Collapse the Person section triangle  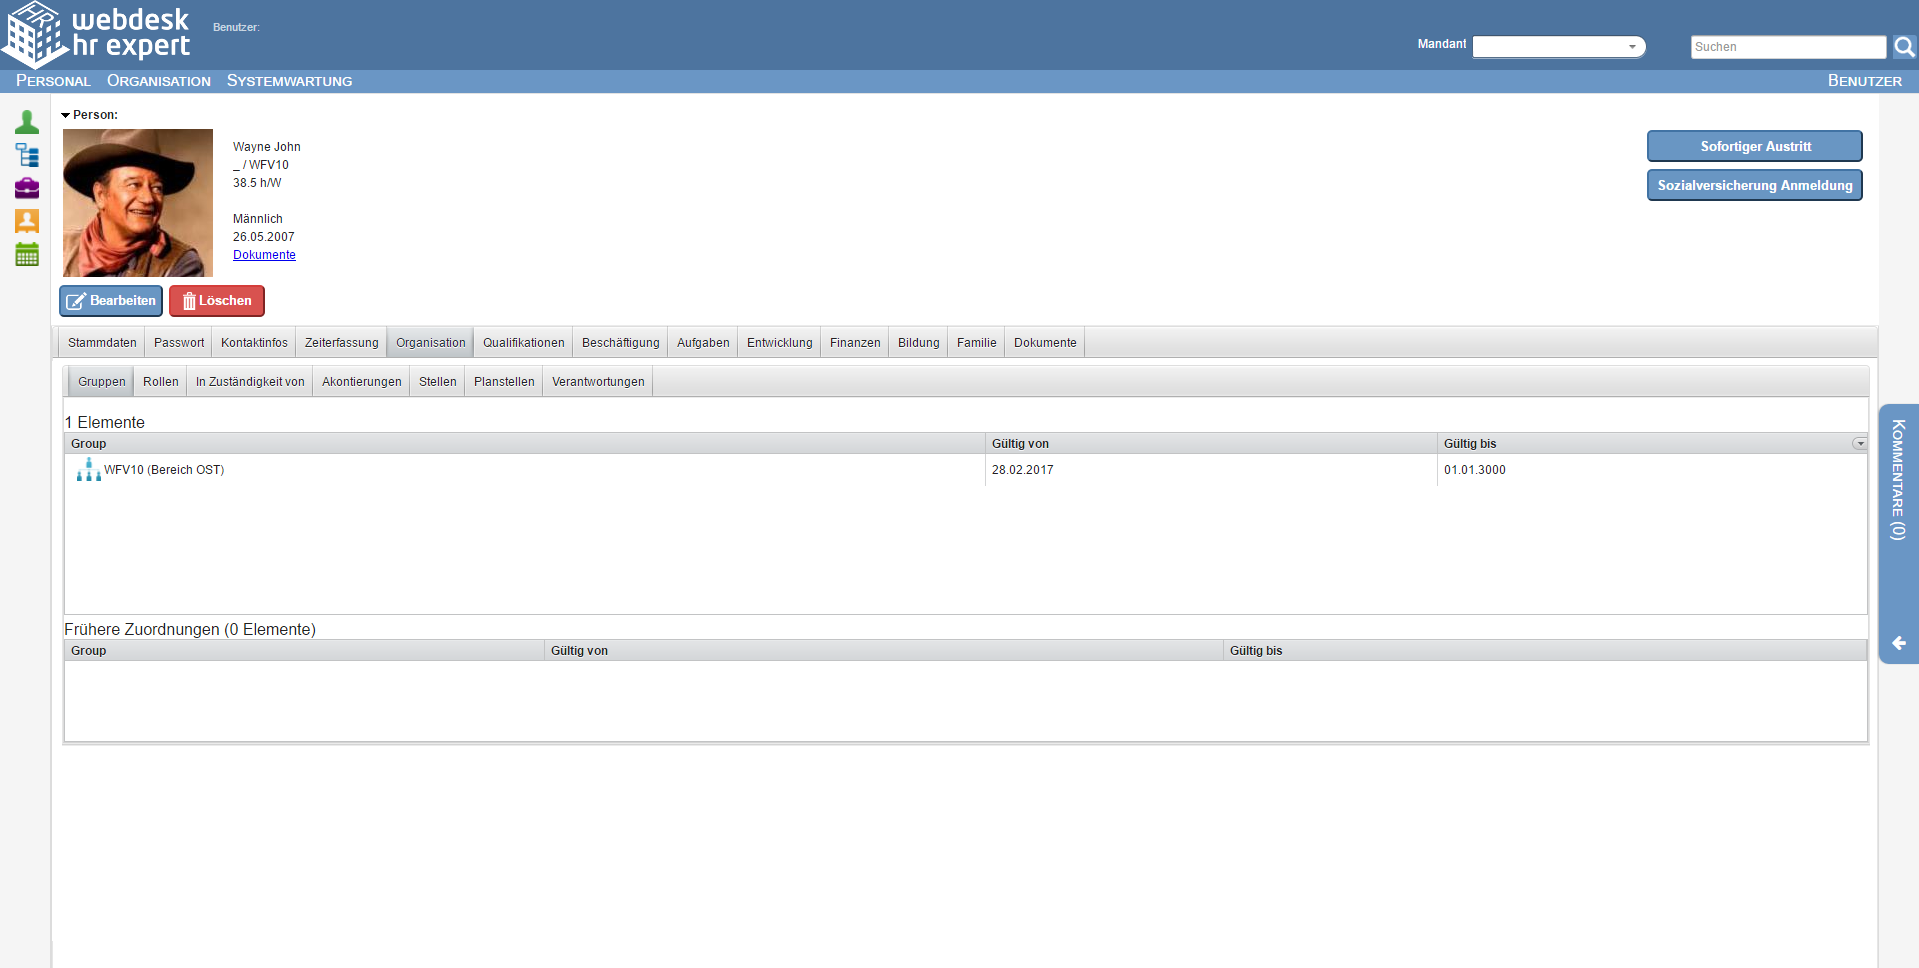click(66, 116)
